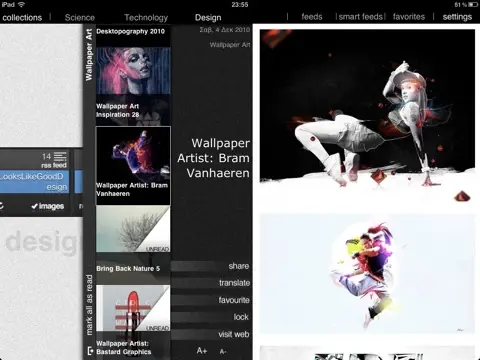The width and height of the screenshot is (480, 360).
Task: Switch to the Technology collection
Action: [146, 17]
